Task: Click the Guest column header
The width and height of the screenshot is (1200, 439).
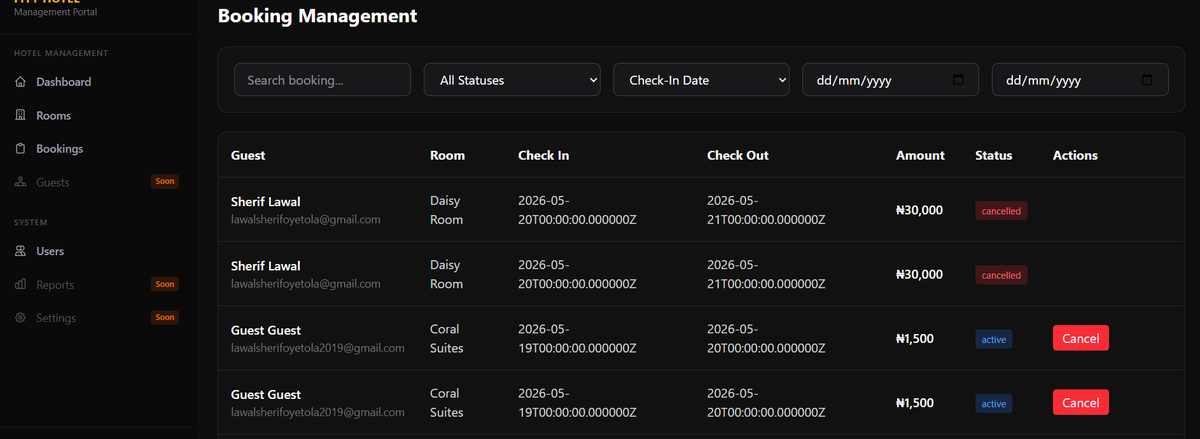Action: pos(248,156)
